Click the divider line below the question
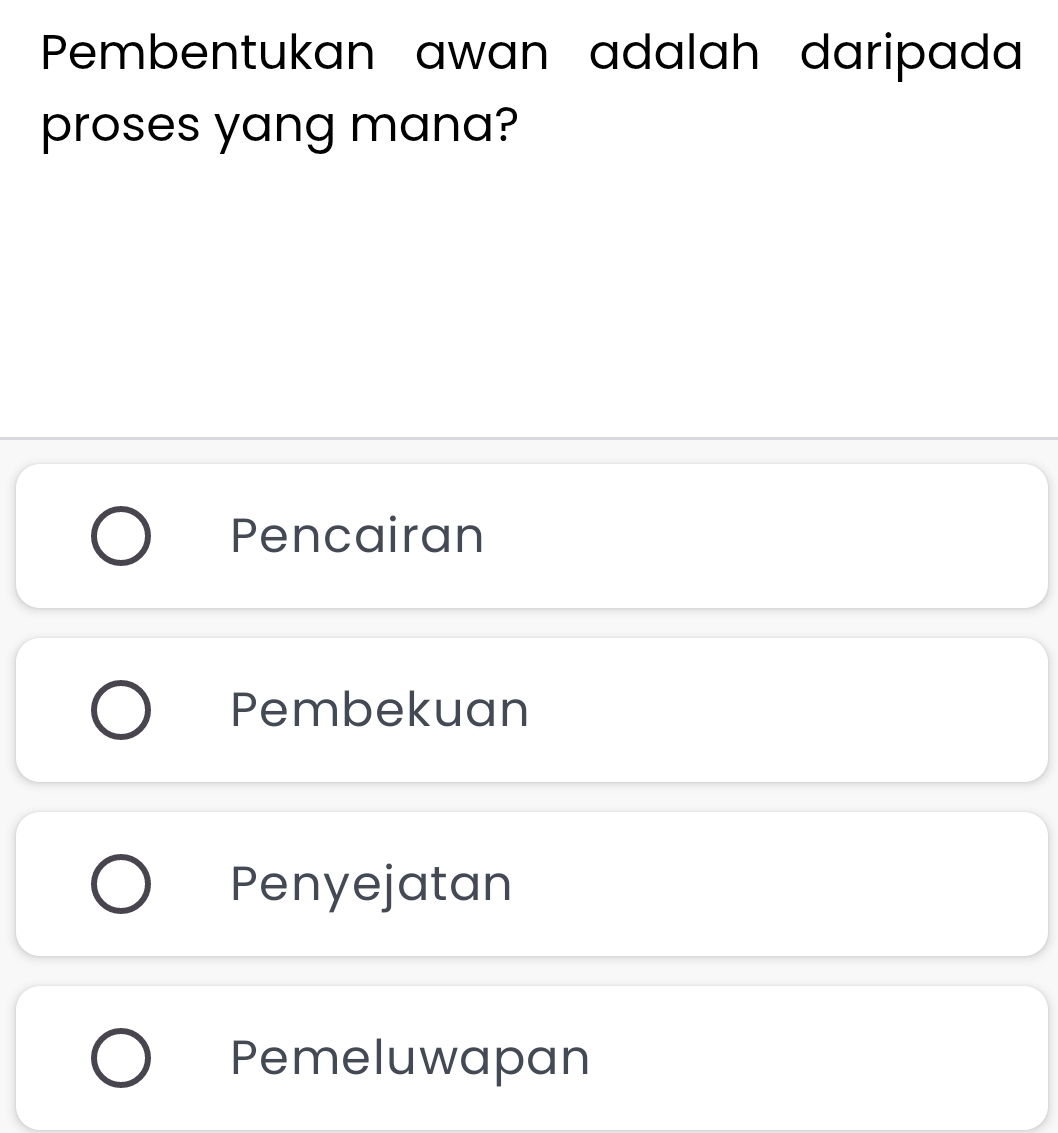 [x=529, y=438]
